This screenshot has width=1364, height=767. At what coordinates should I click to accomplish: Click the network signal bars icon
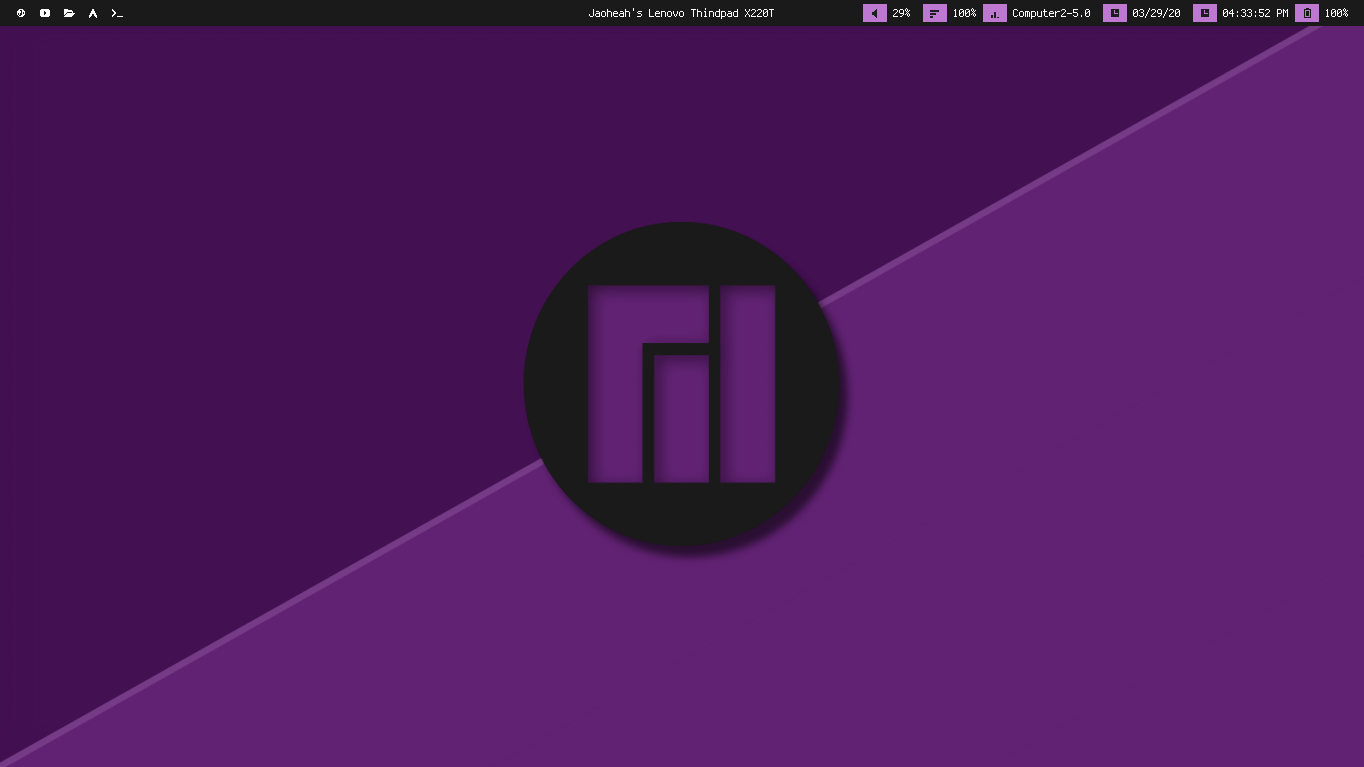pyautogui.click(x=994, y=13)
